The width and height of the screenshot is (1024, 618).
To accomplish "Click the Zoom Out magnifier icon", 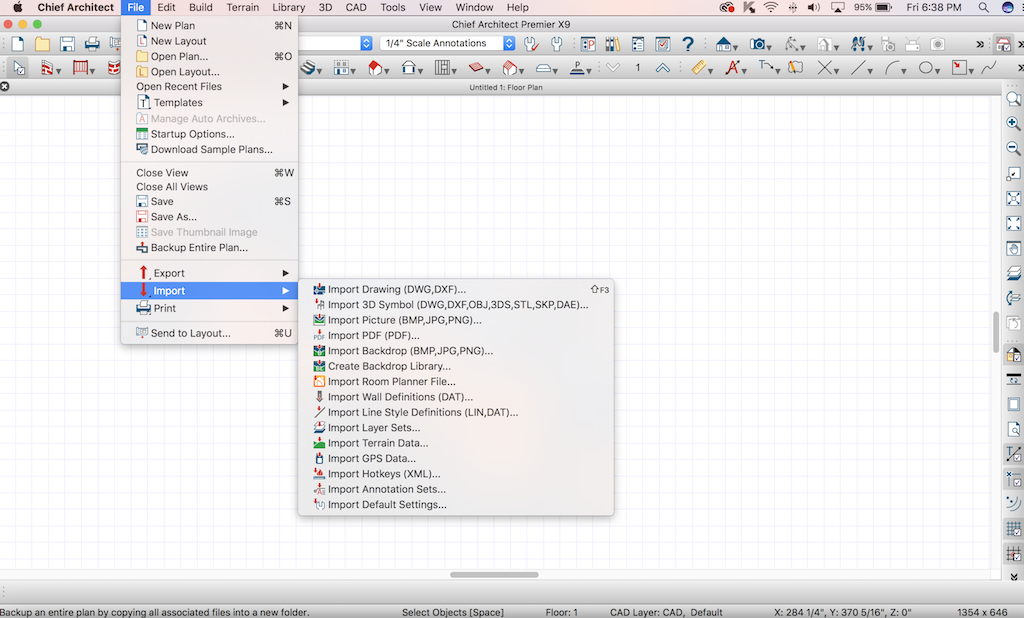I will 1013,148.
